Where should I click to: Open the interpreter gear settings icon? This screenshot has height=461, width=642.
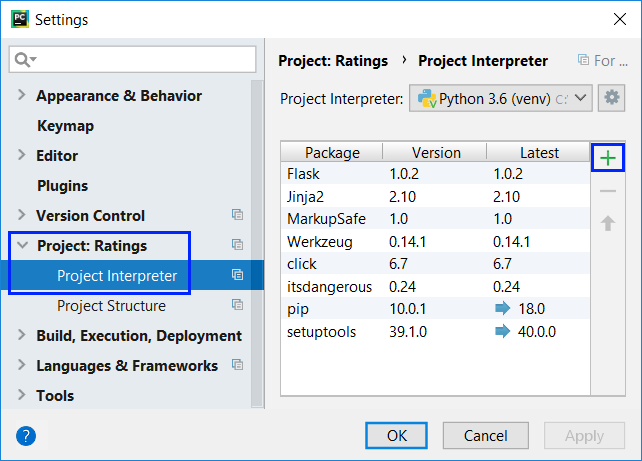pyautogui.click(x=611, y=98)
